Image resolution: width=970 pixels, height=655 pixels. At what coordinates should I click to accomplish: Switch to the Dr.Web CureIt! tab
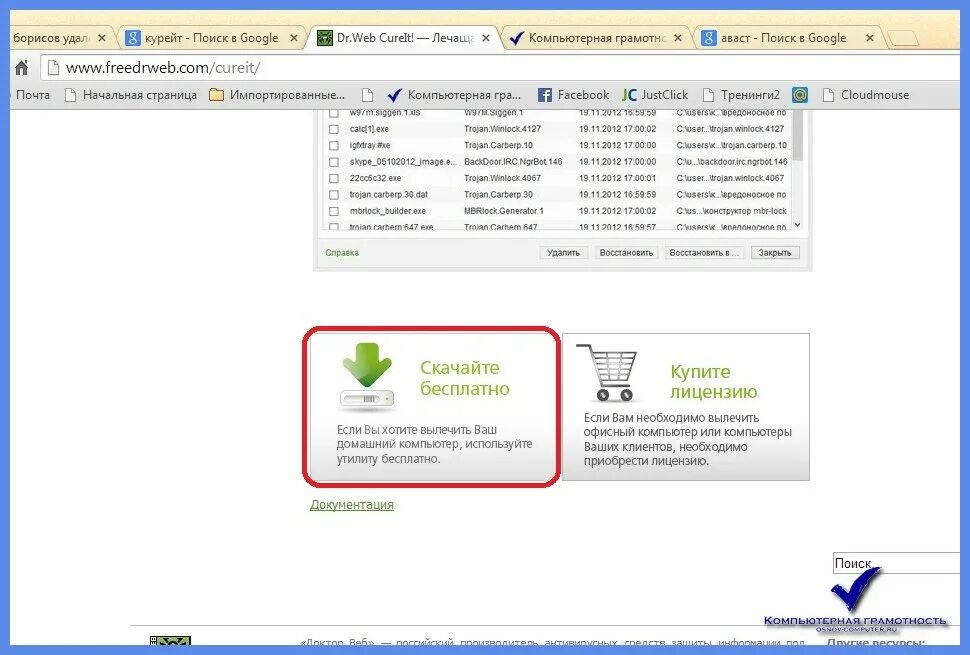click(405, 38)
